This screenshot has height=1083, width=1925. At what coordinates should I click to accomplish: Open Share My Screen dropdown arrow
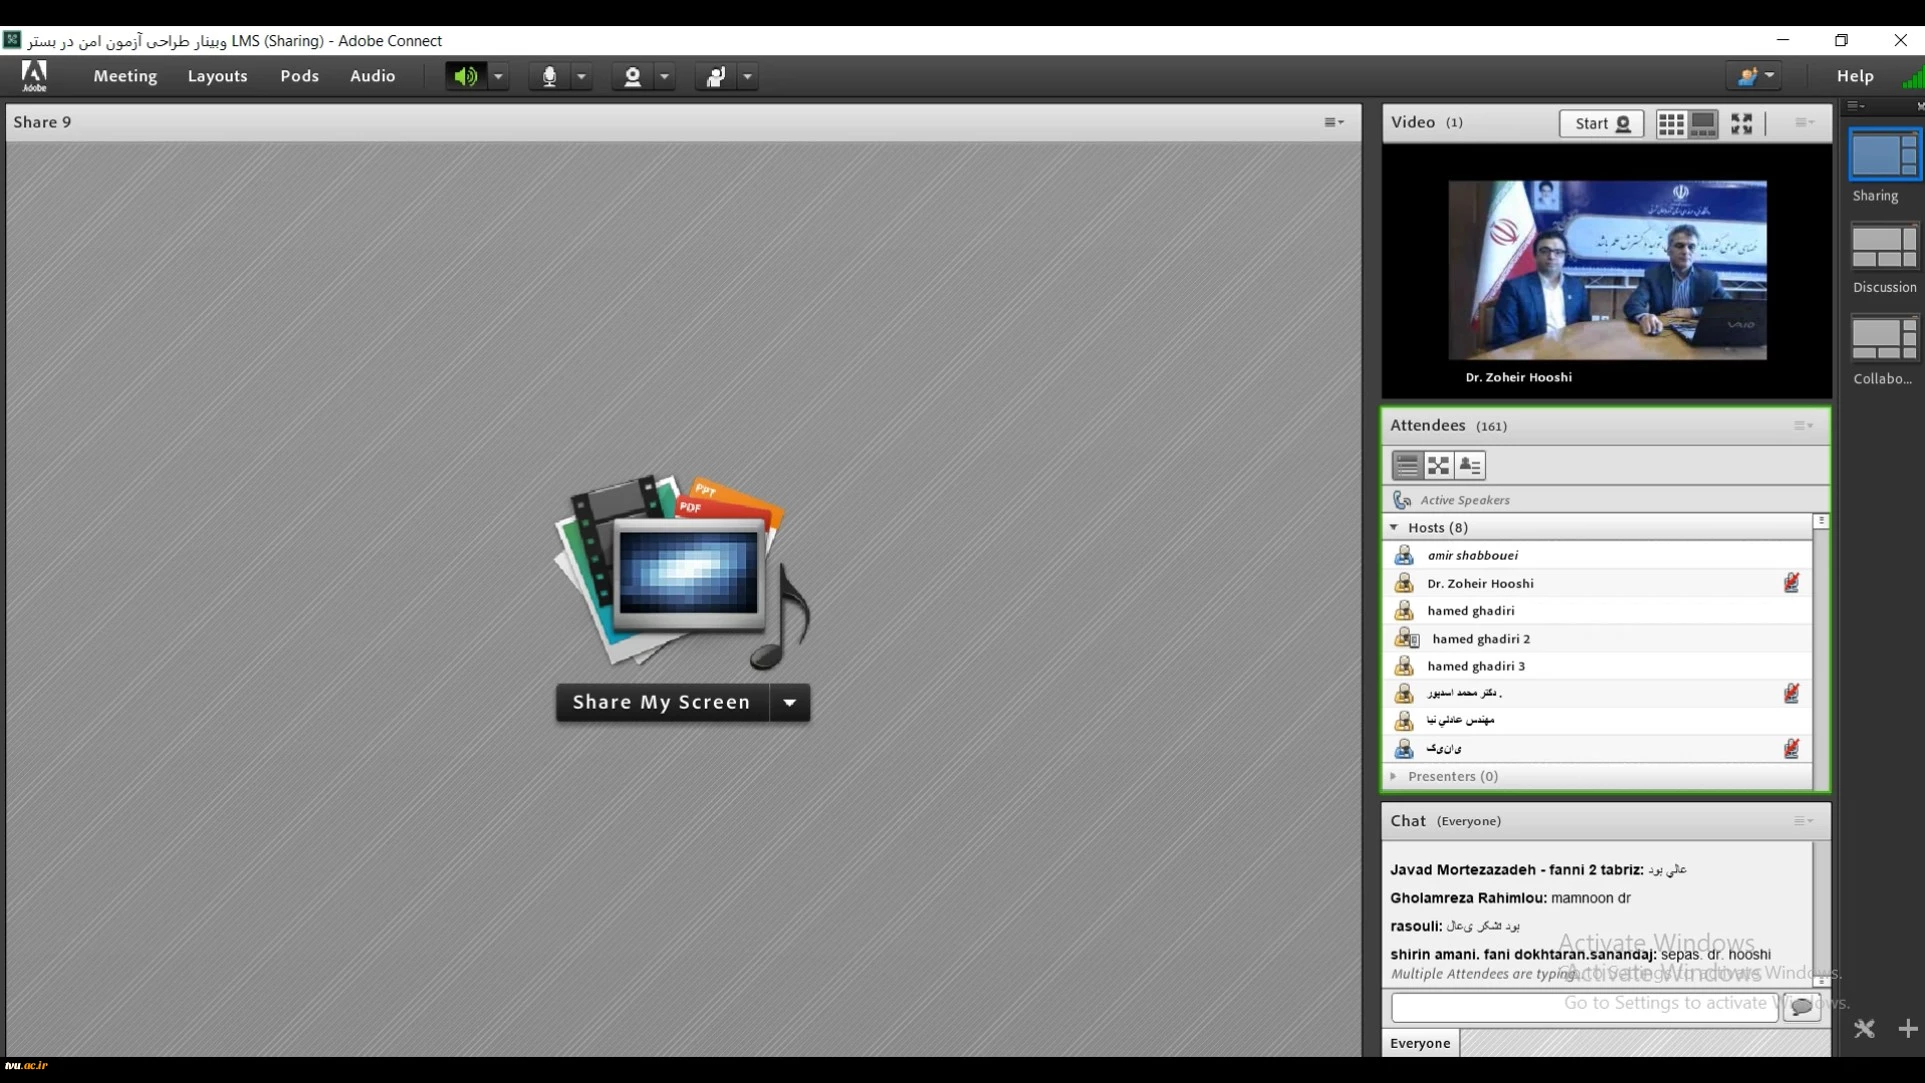click(x=790, y=702)
